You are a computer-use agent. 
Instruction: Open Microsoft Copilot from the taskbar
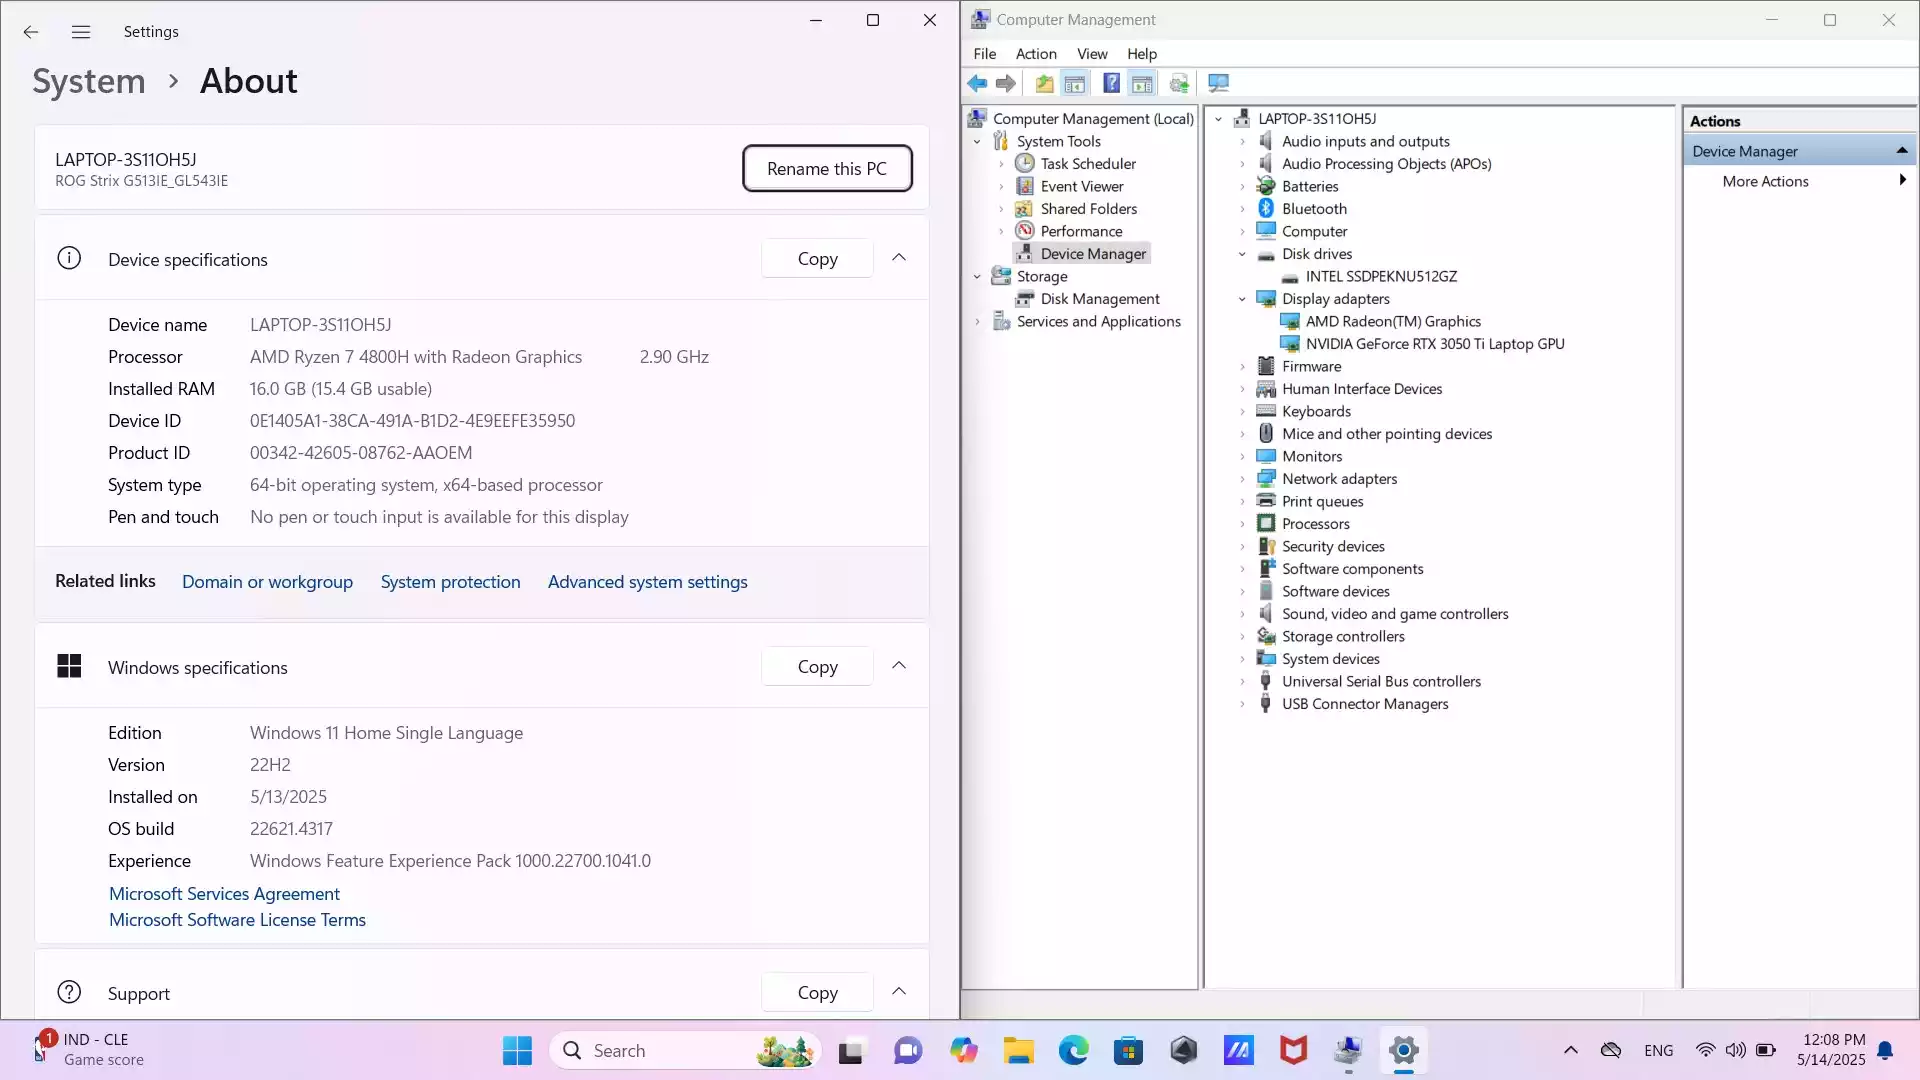click(x=964, y=1051)
